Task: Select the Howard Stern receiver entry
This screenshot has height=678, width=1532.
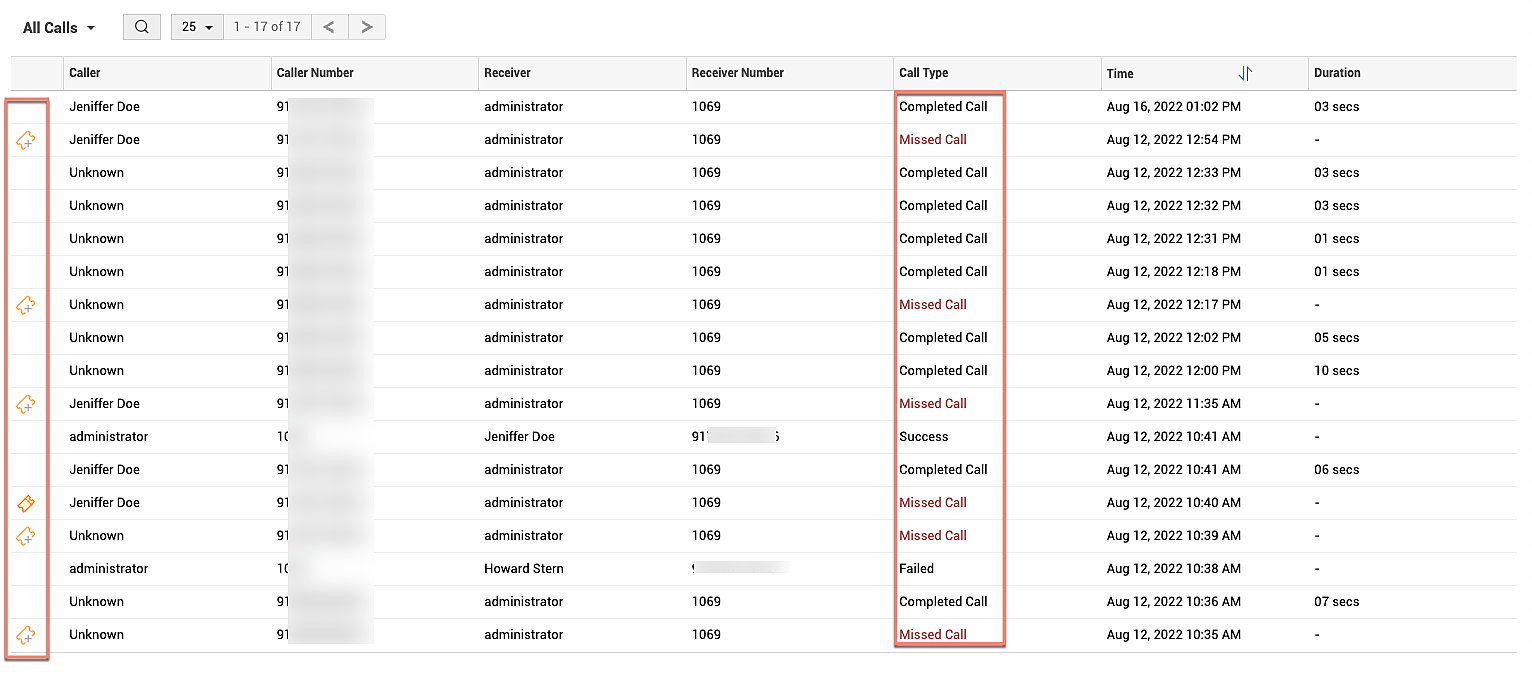Action: point(523,569)
